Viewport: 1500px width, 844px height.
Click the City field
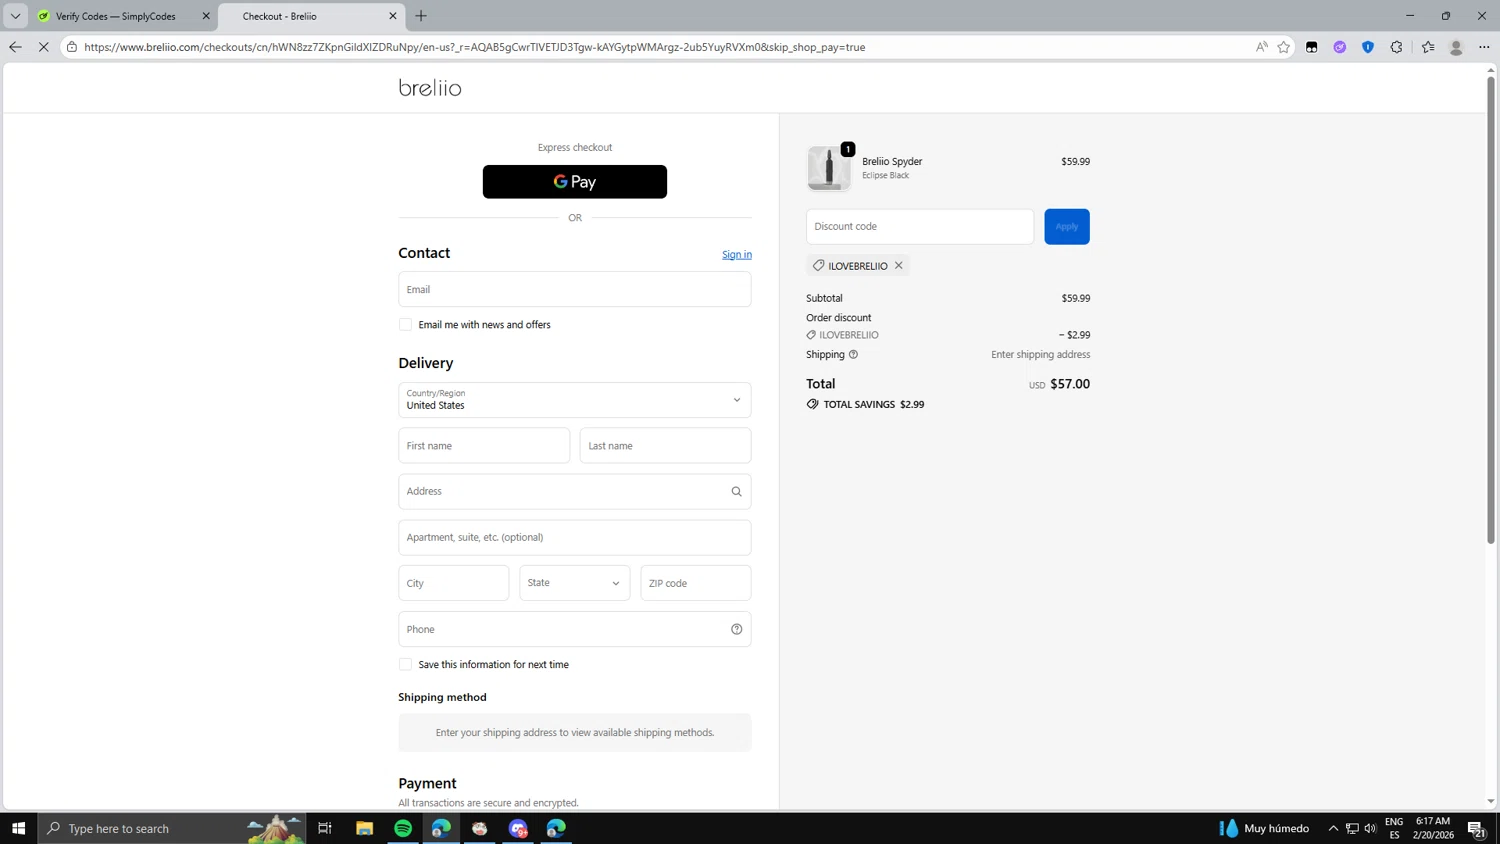click(454, 583)
